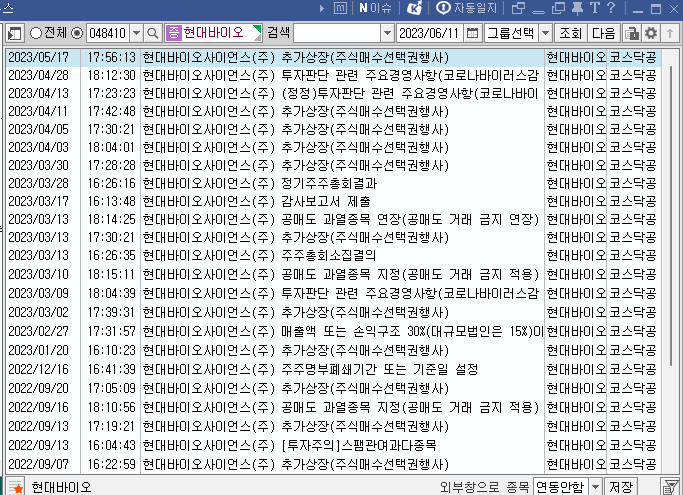Click the 저장 save button
The image size is (683, 495).
[621, 487]
